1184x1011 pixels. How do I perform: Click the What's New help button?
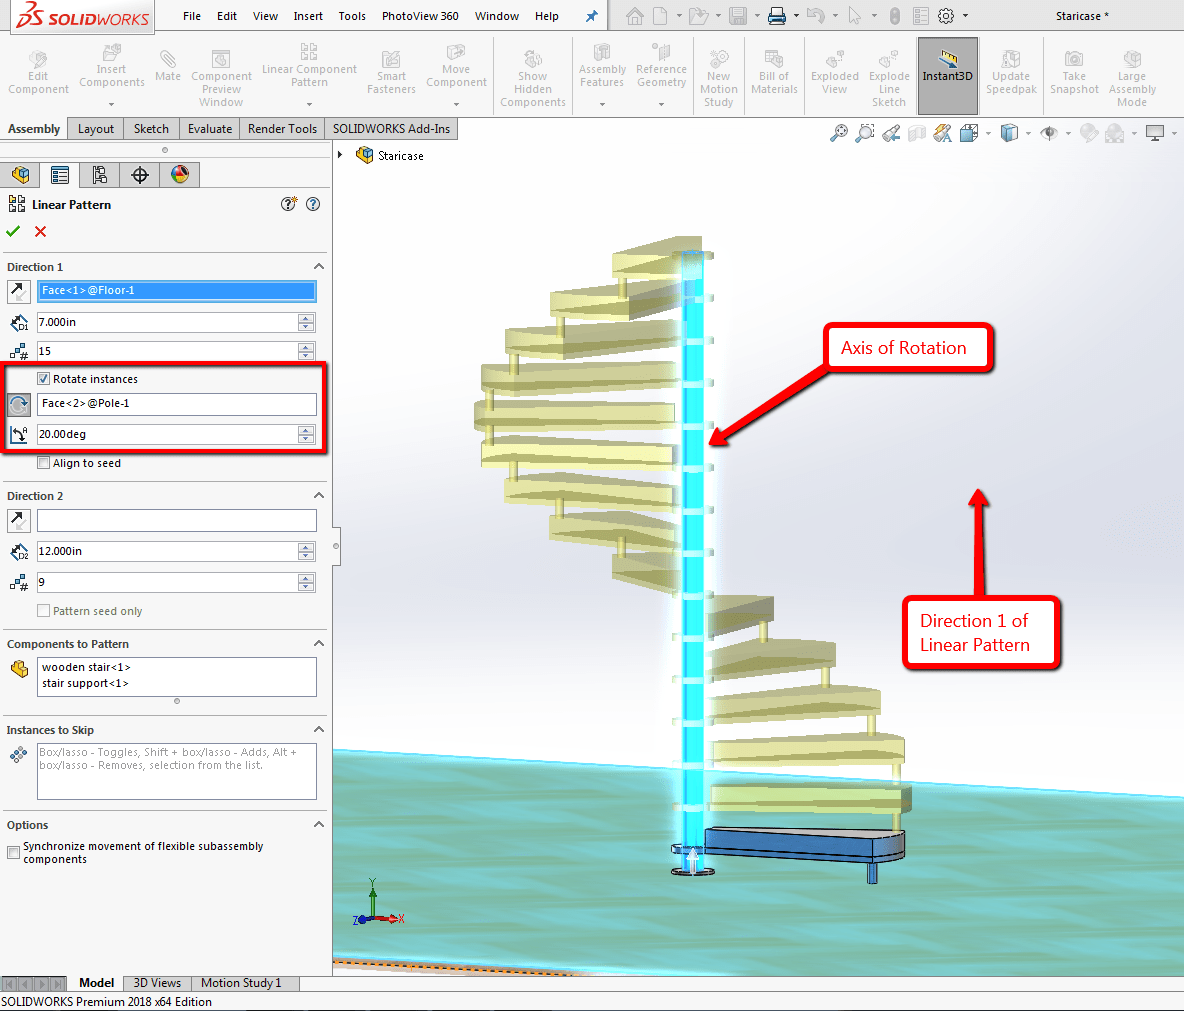click(x=288, y=203)
